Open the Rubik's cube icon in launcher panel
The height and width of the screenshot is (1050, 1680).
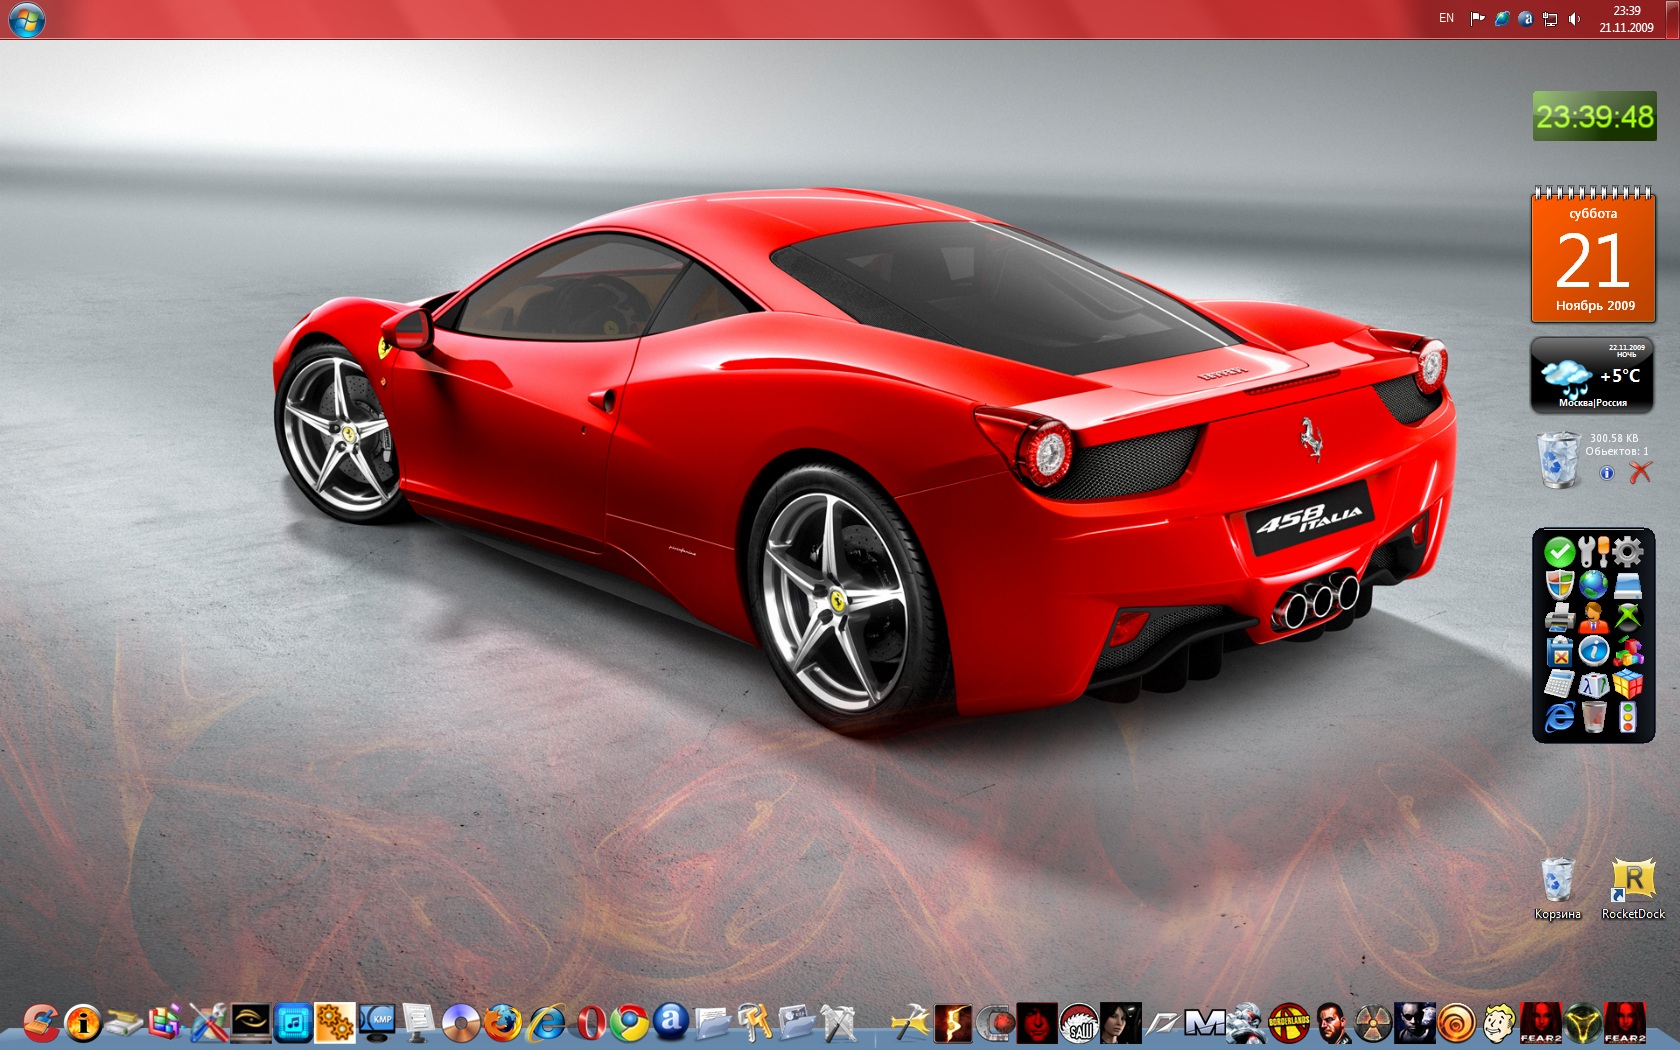pos(1628,684)
